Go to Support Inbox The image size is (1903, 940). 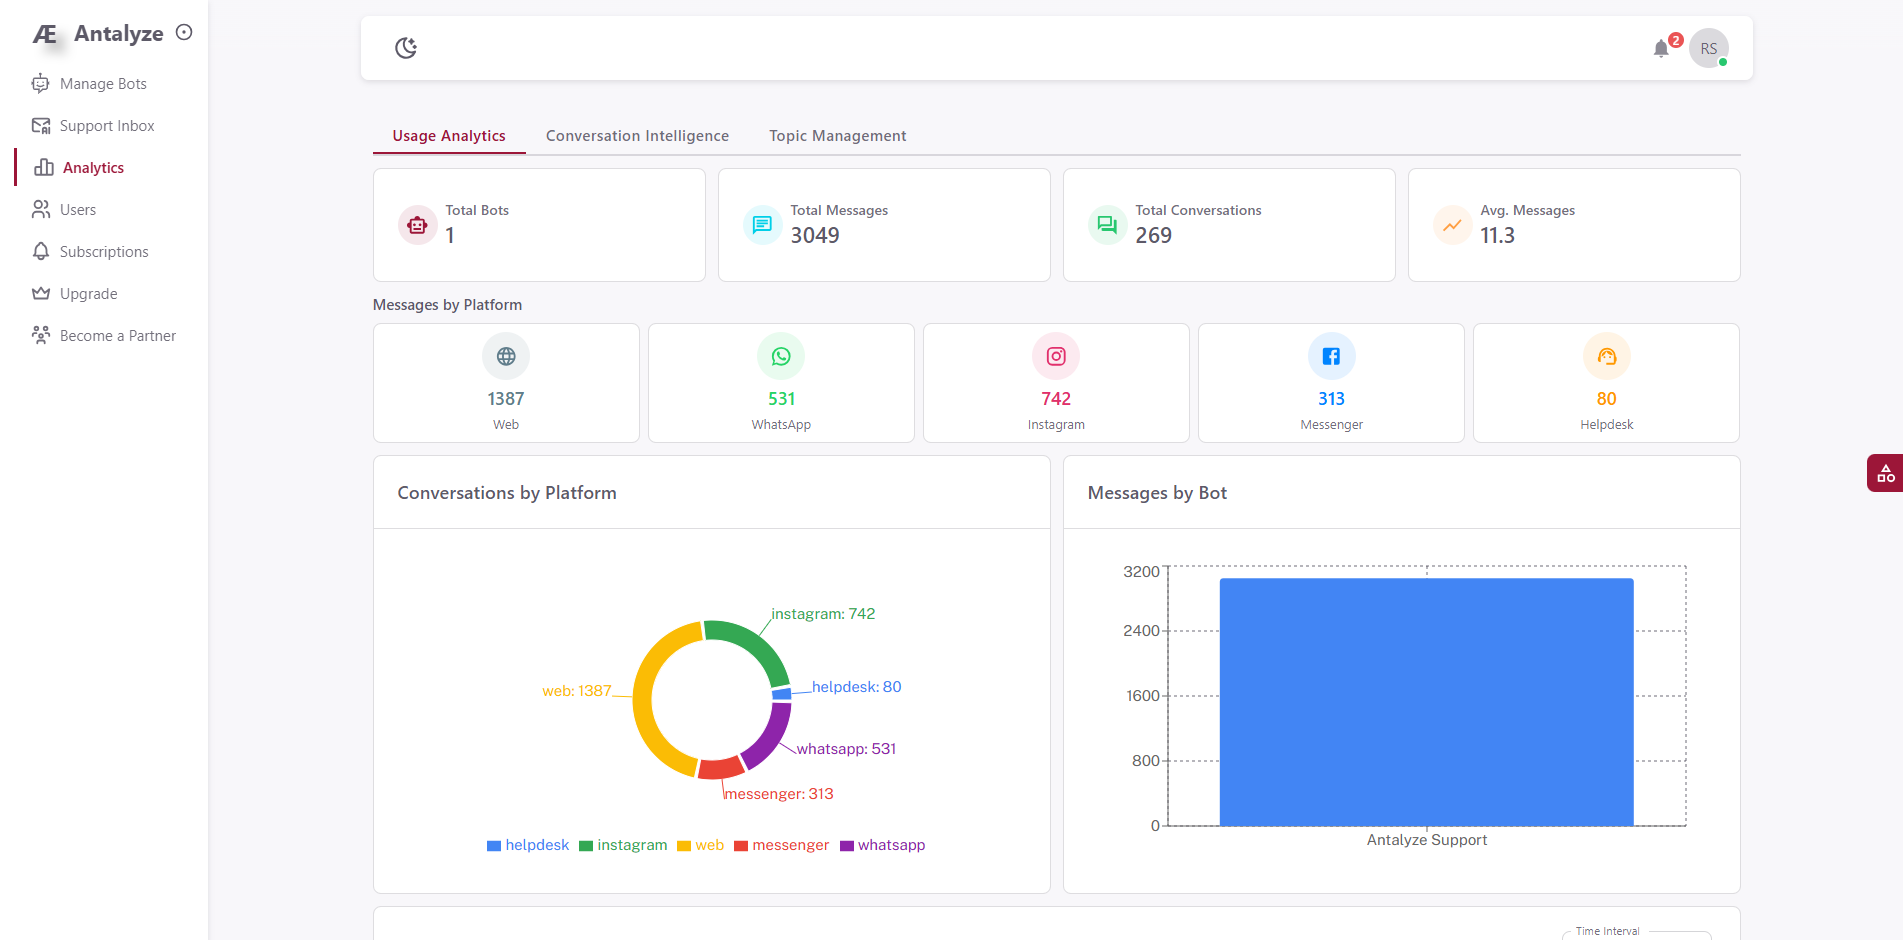point(106,126)
